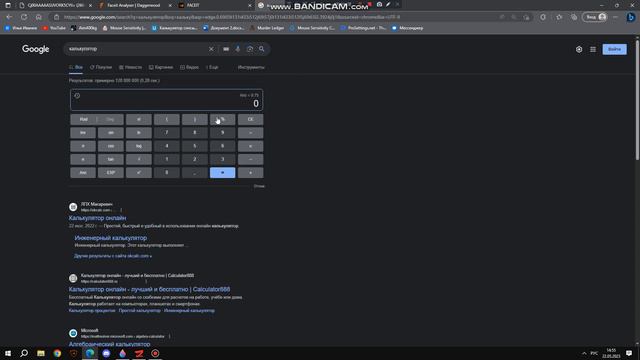The height and width of the screenshot is (360, 640).
Task: Open the calculator history icon
Action: pos(77,96)
